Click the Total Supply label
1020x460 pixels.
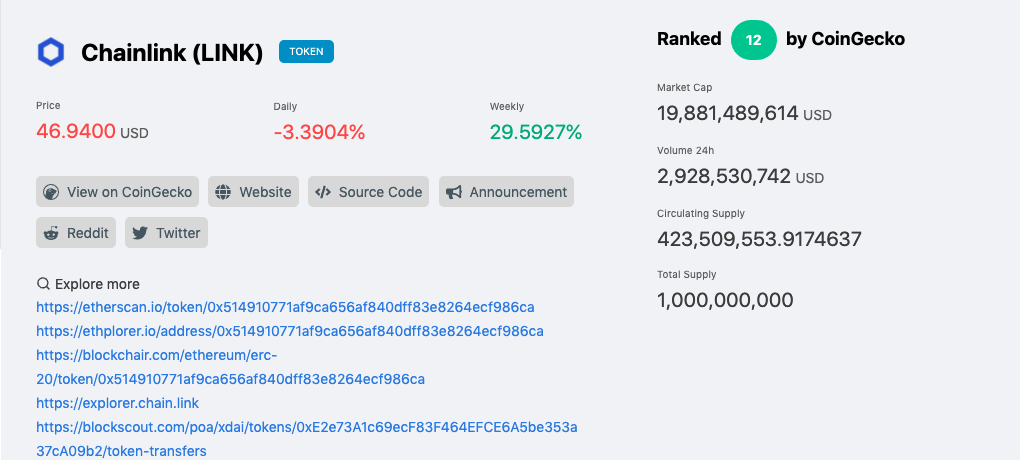[x=687, y=275]
